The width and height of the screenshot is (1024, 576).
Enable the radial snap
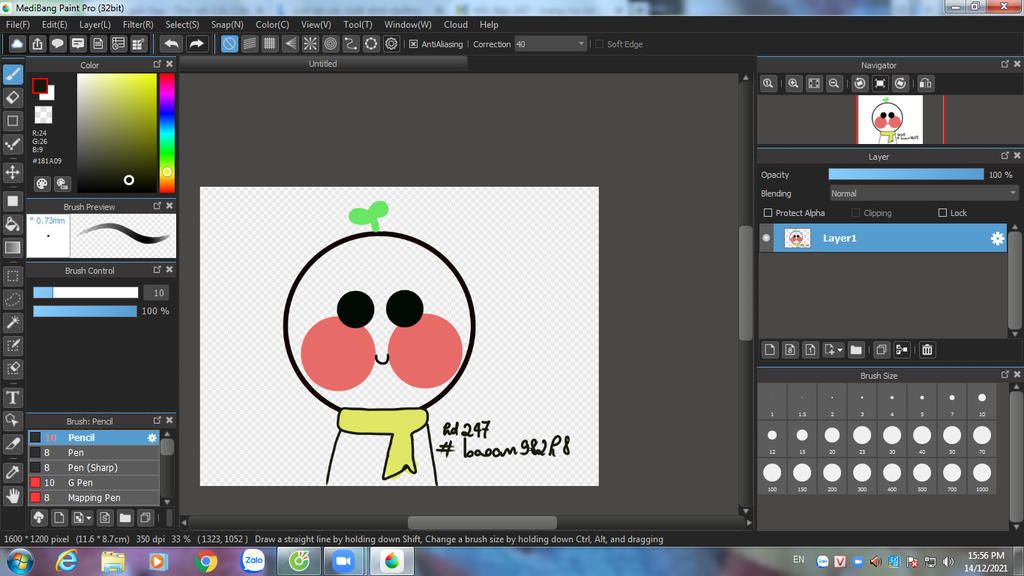tap(310, 44)
